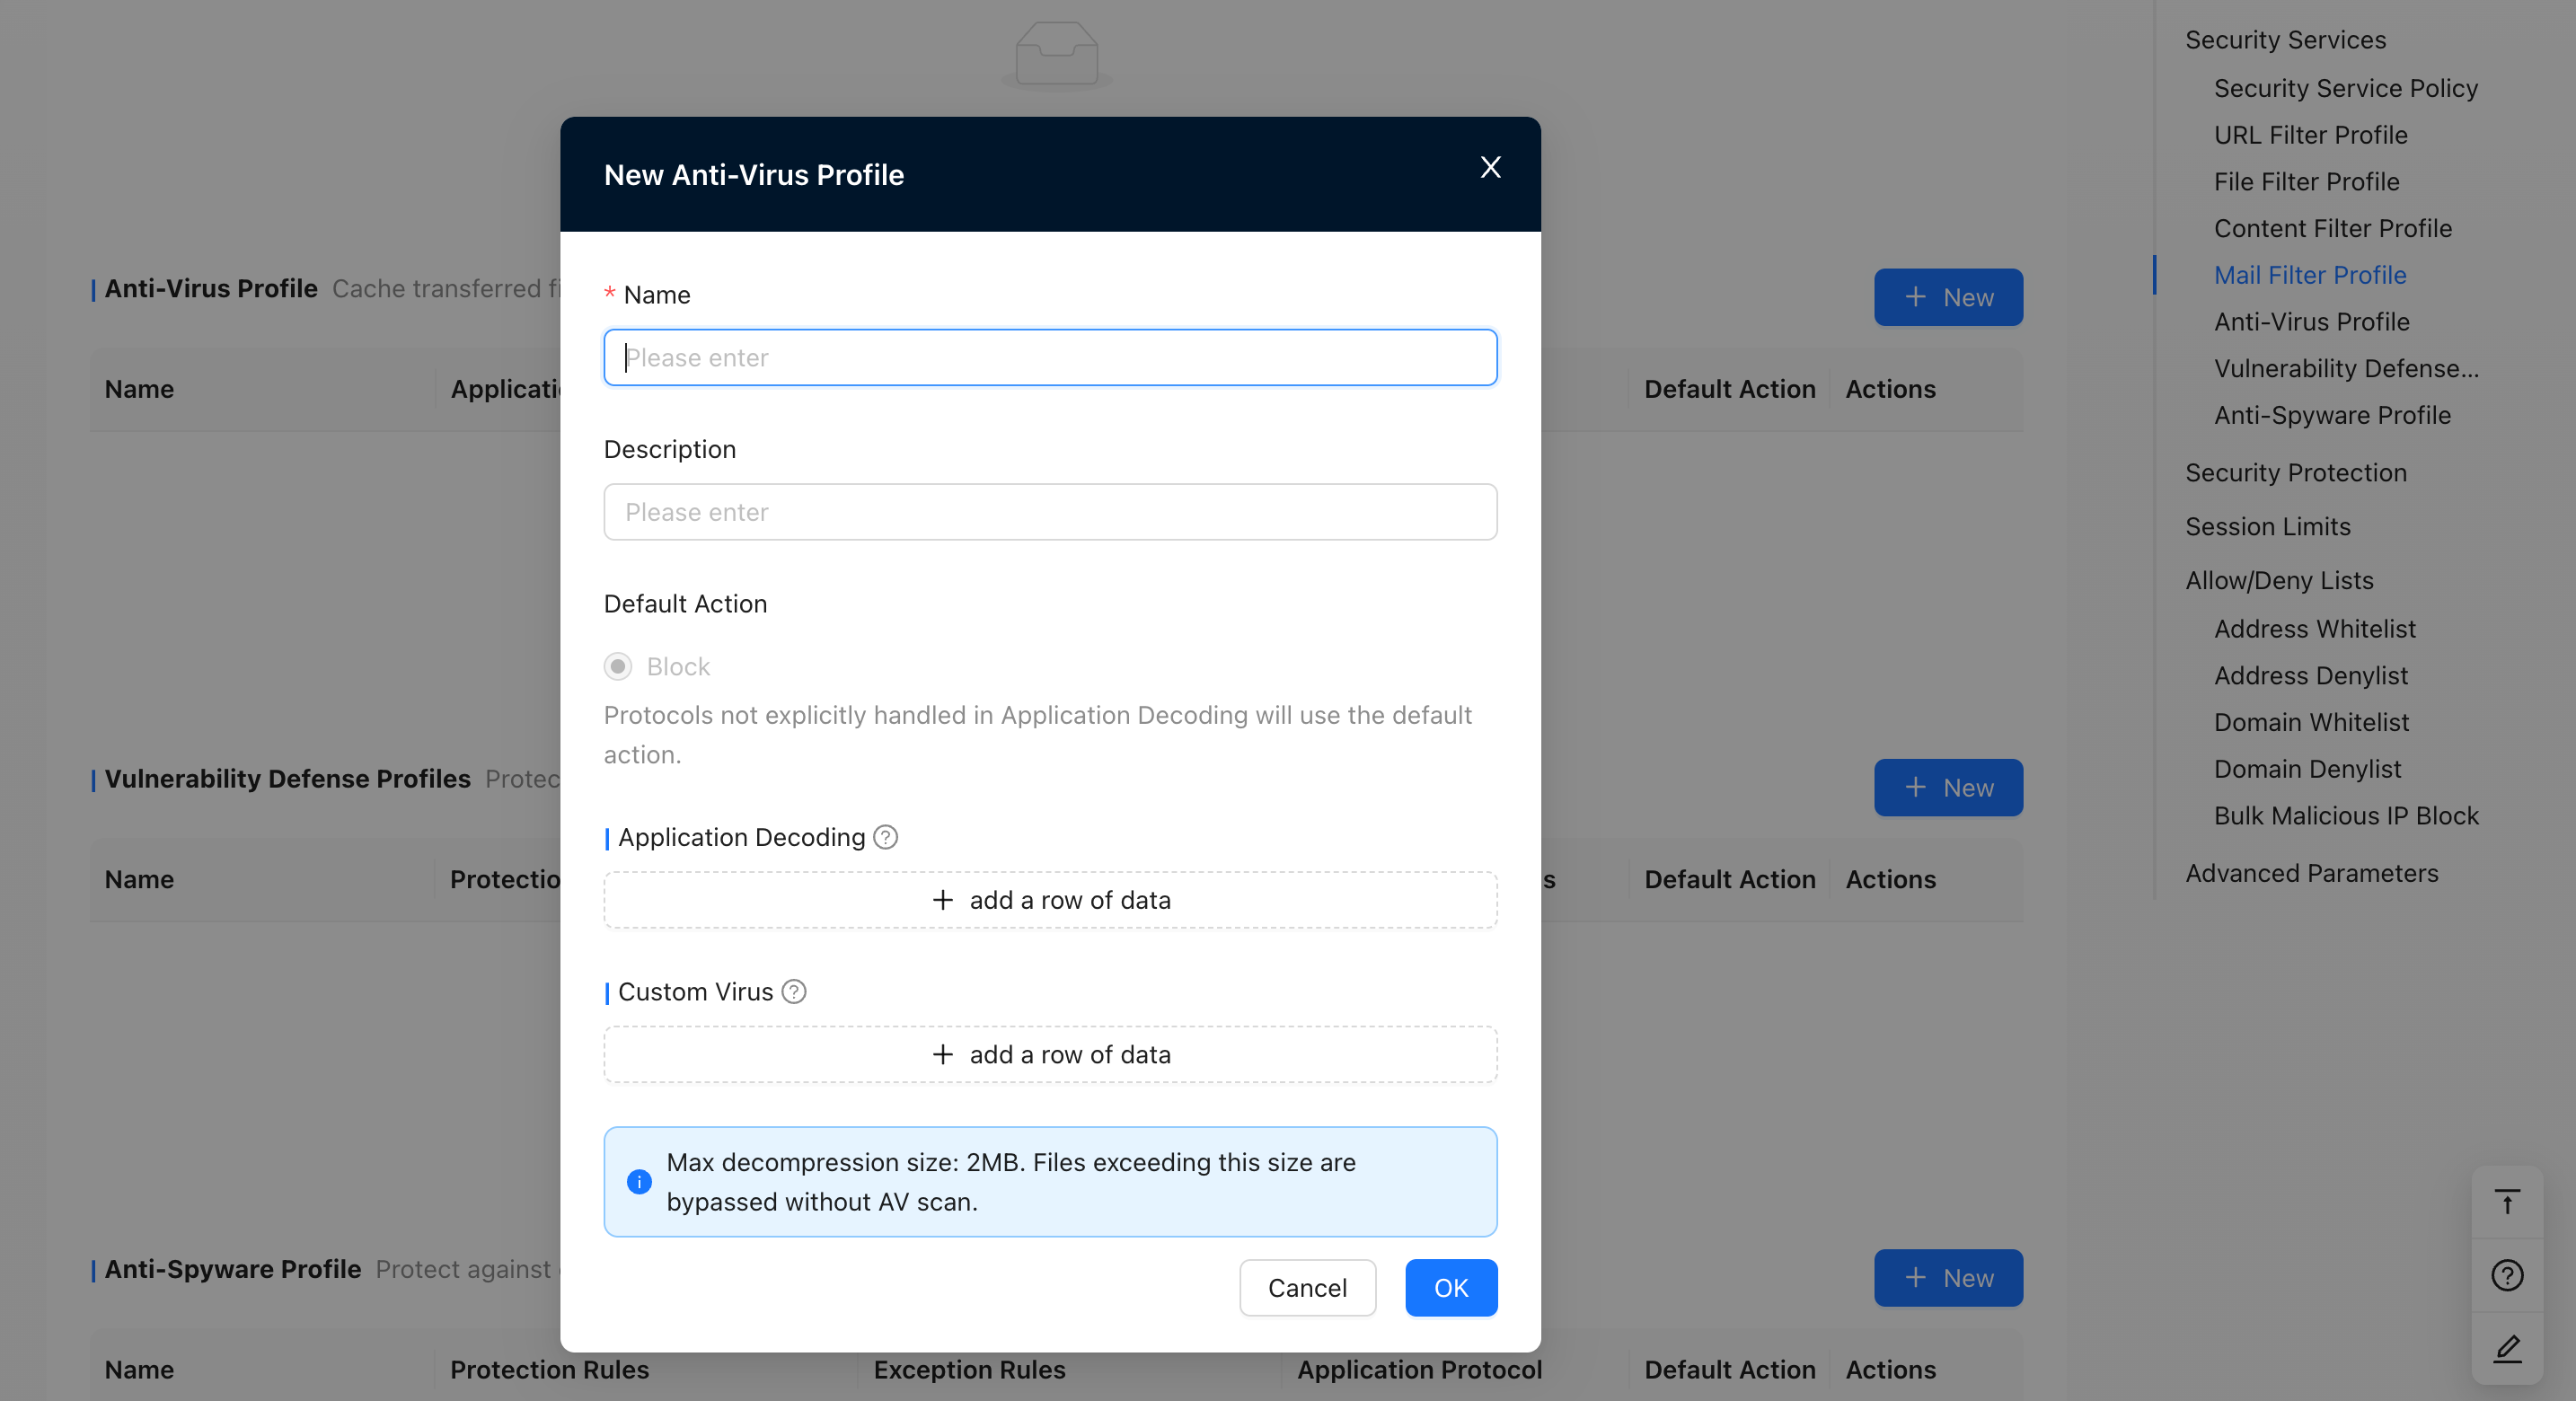The height and width of the screenshot is (1401, 2576).
Task: Click the Anti-Spyware Profile section title
Action: [x=233, y=1269]
